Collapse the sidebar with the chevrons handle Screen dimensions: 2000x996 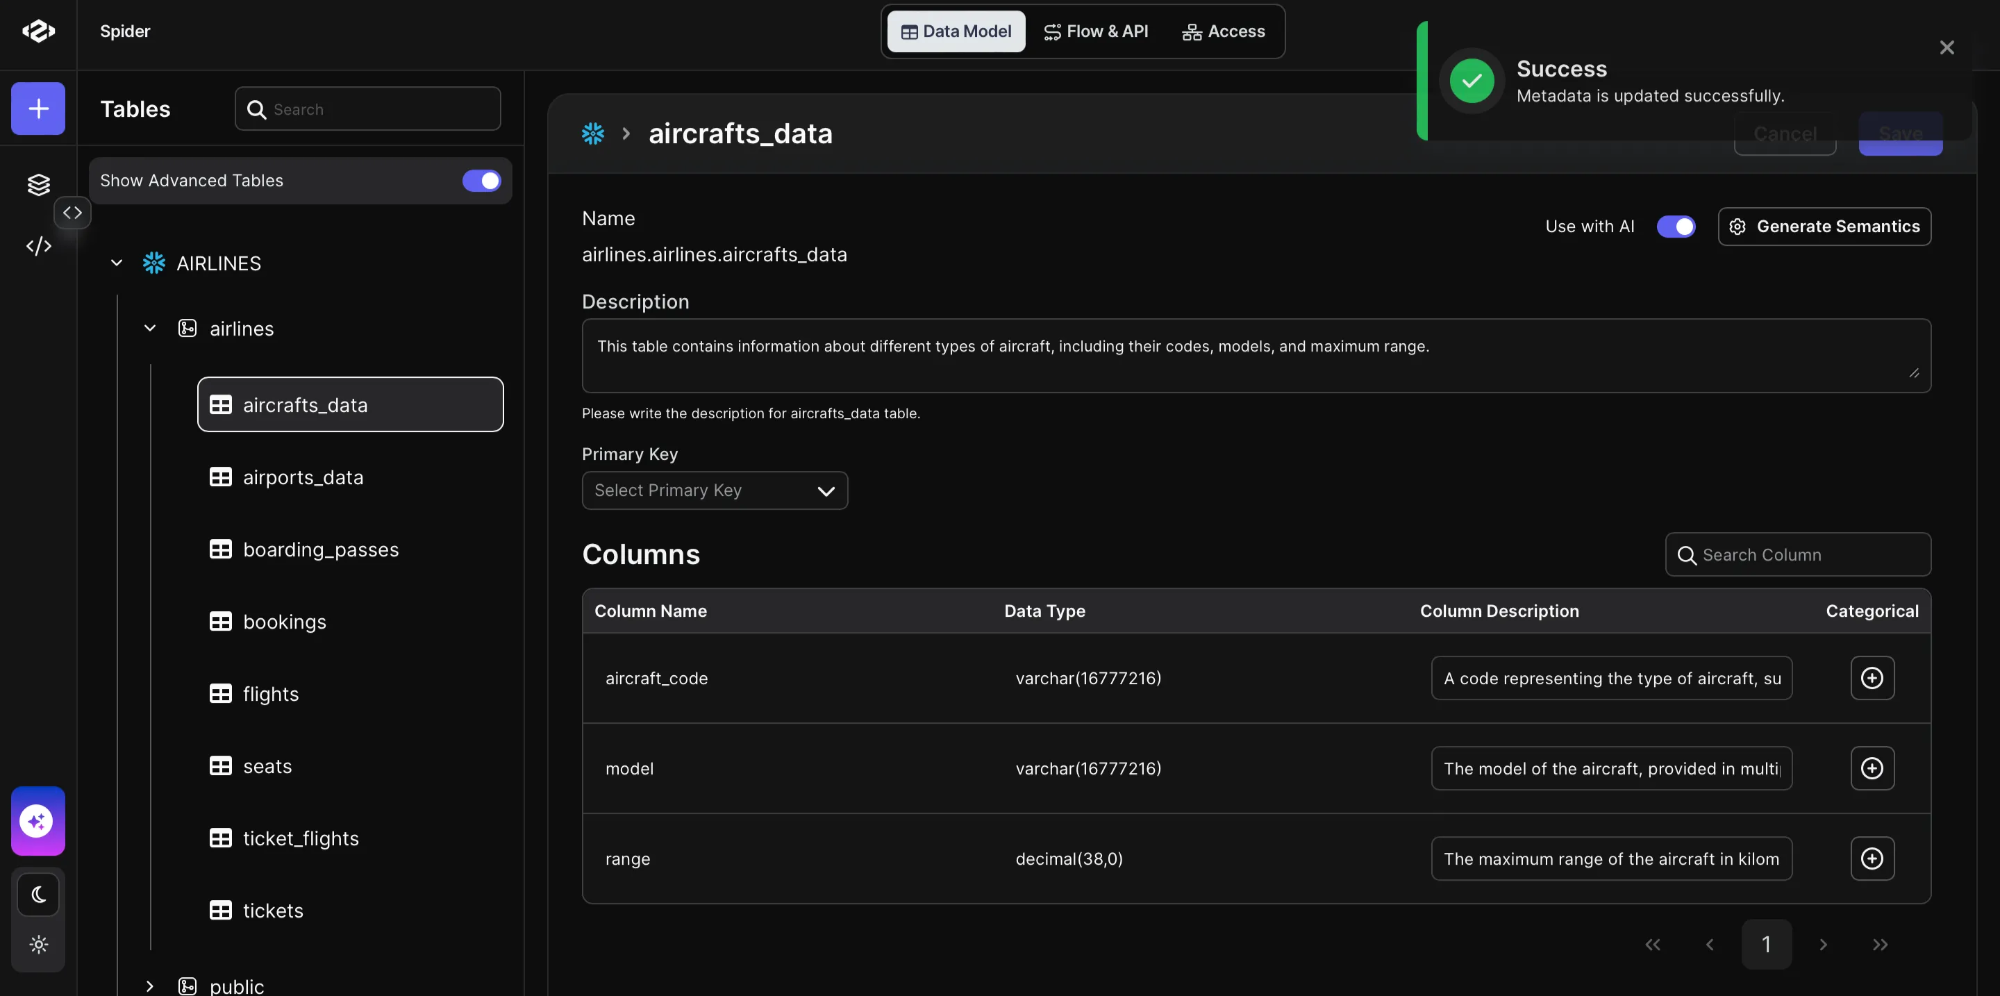tap(72, 213)
